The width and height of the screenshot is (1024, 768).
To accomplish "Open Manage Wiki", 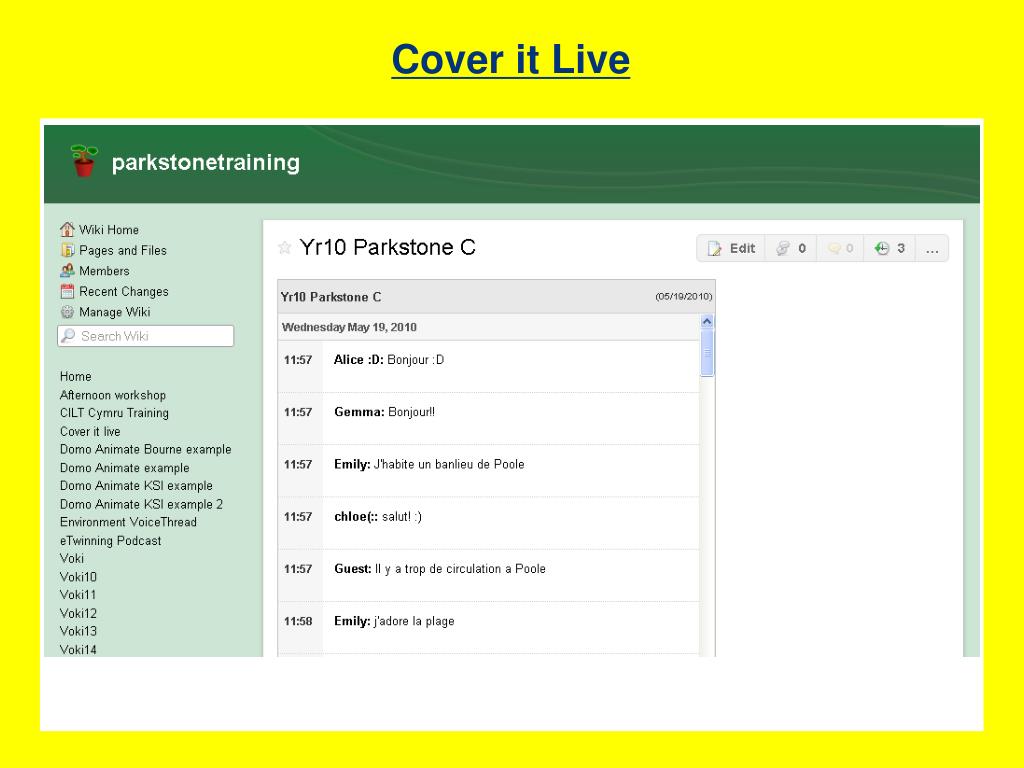I will 114,312.
